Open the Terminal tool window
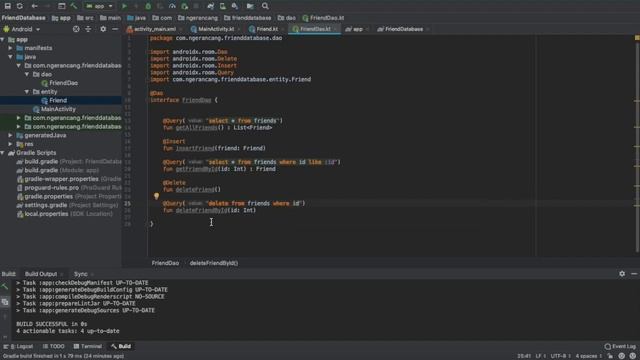 [88, 346]
